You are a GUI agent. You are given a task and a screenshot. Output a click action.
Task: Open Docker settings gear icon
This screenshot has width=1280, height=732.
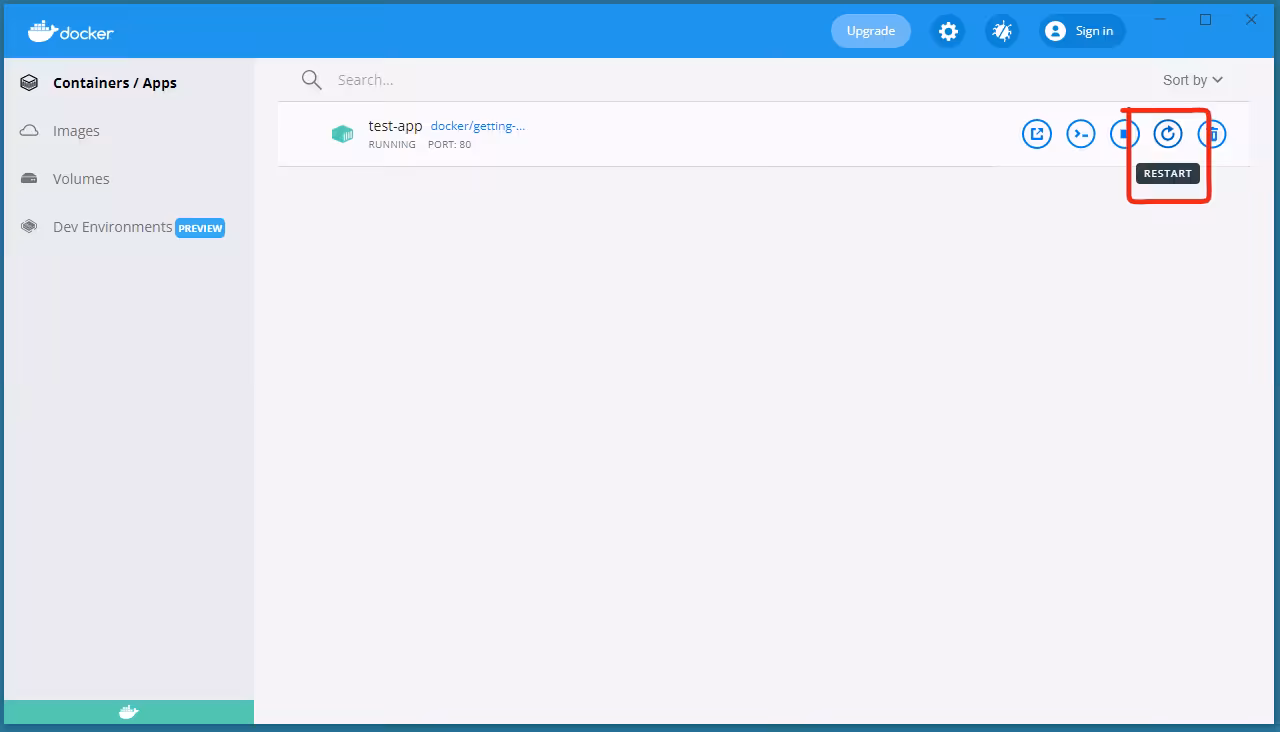pos(948,31)
